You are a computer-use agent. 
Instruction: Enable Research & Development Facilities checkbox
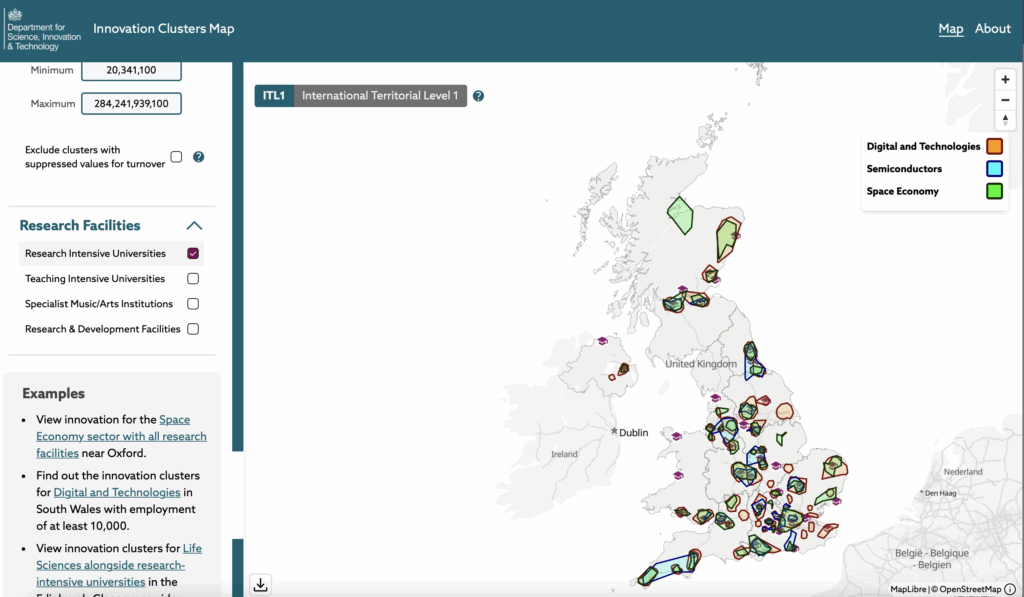click(x=193, y=329)
